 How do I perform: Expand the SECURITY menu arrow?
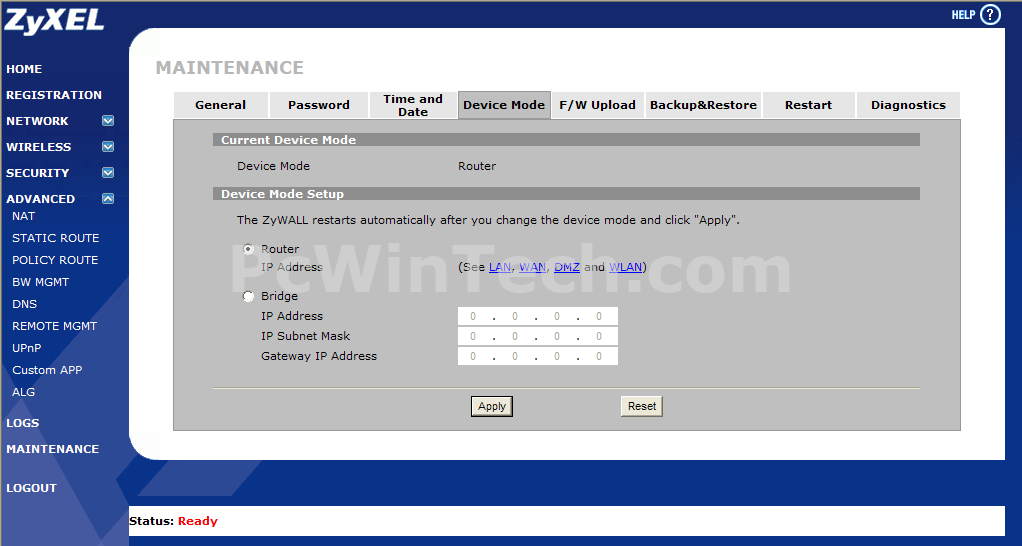[x=108, y=173]
